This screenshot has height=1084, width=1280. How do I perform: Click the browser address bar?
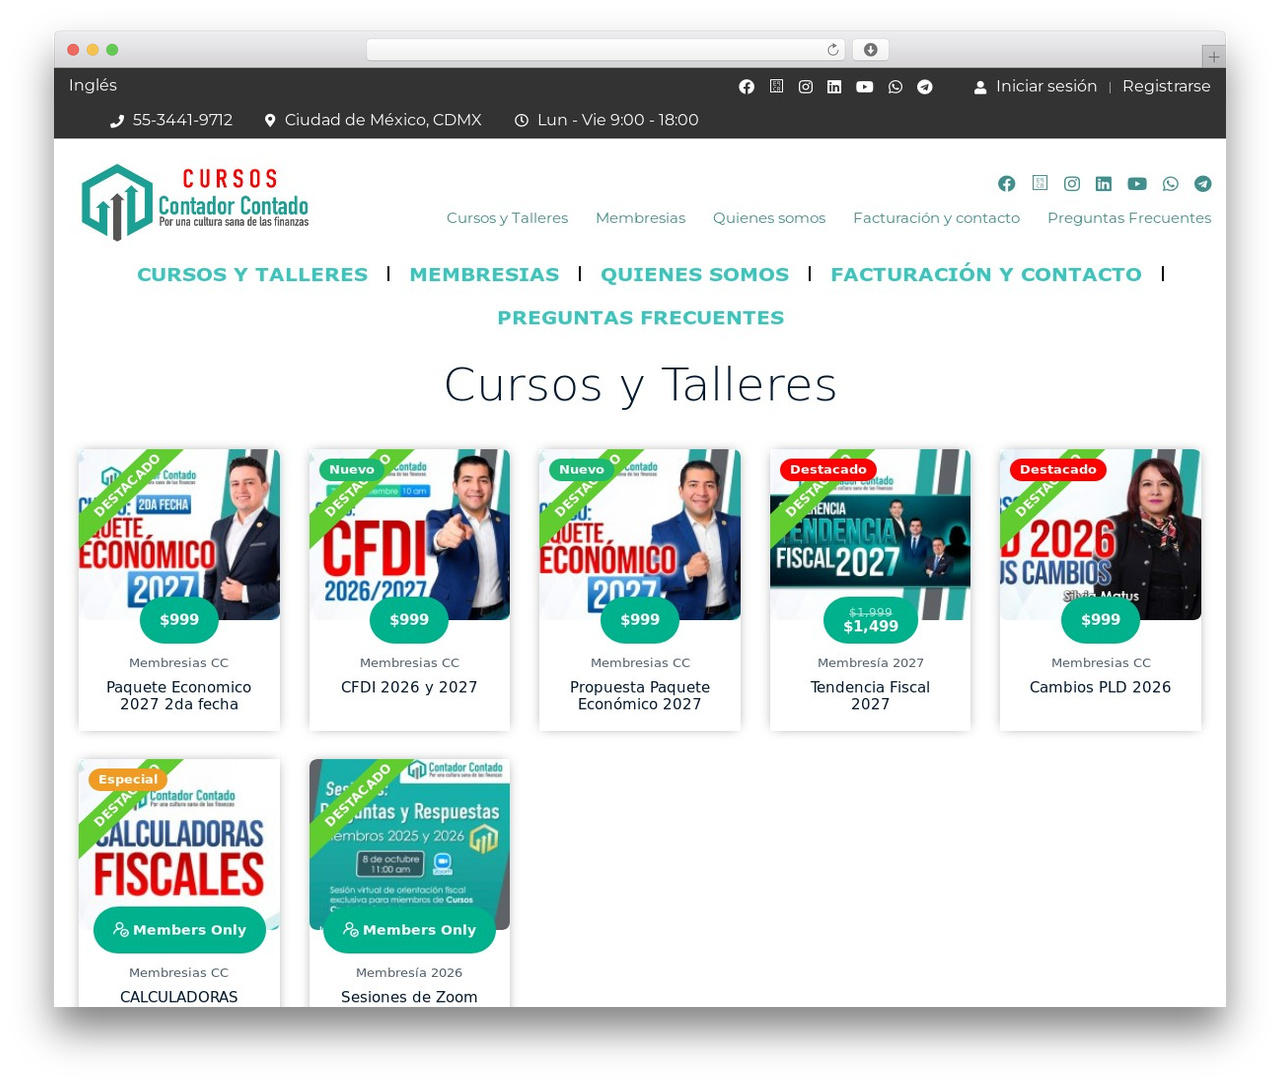point(606,49)
